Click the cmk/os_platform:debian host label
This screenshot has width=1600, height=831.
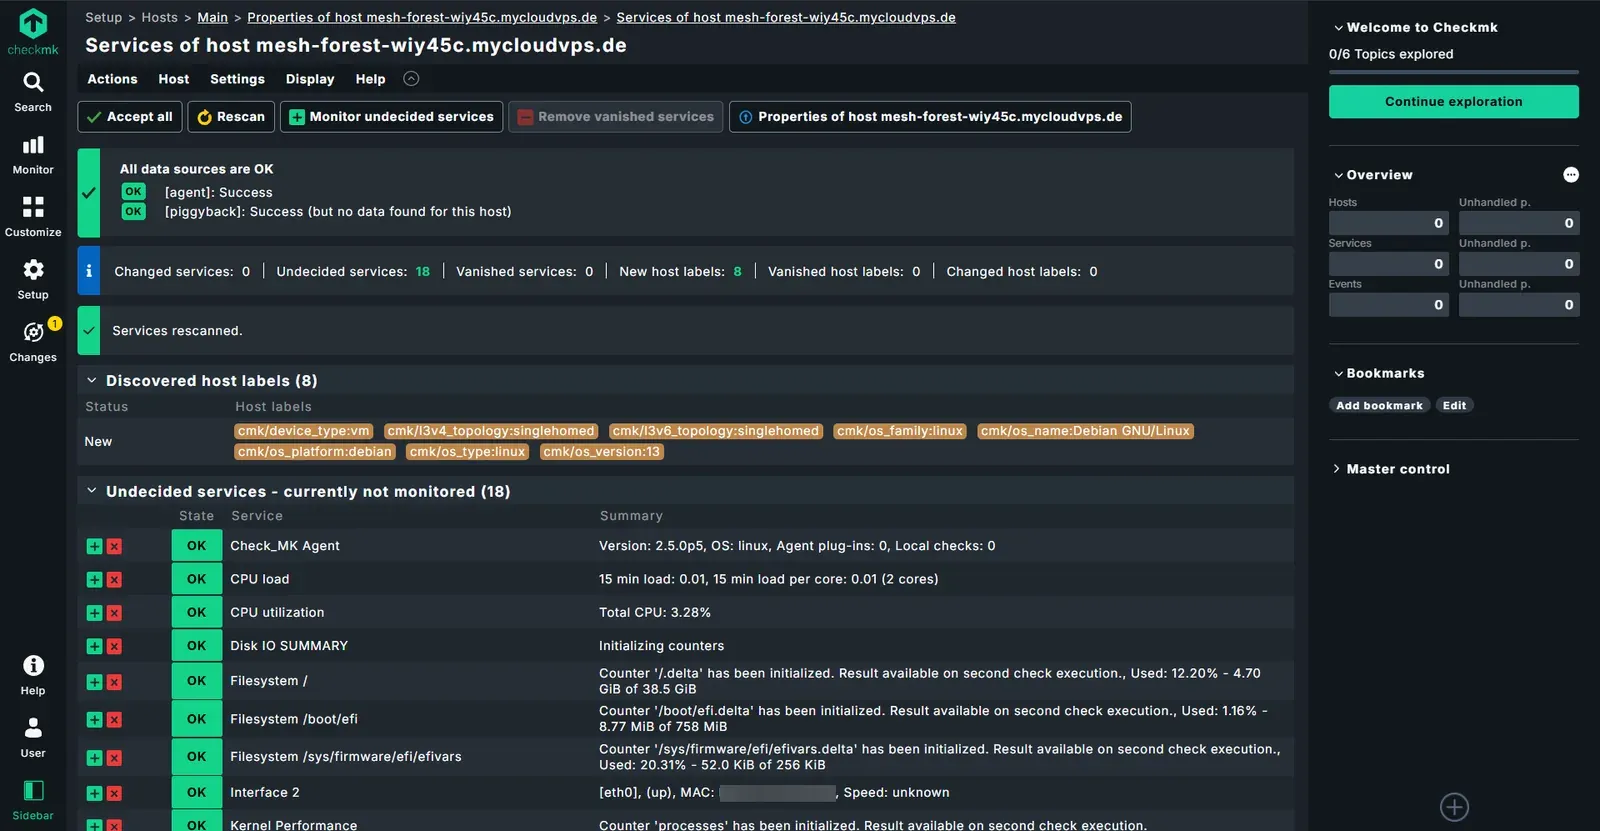coord(315,452)
